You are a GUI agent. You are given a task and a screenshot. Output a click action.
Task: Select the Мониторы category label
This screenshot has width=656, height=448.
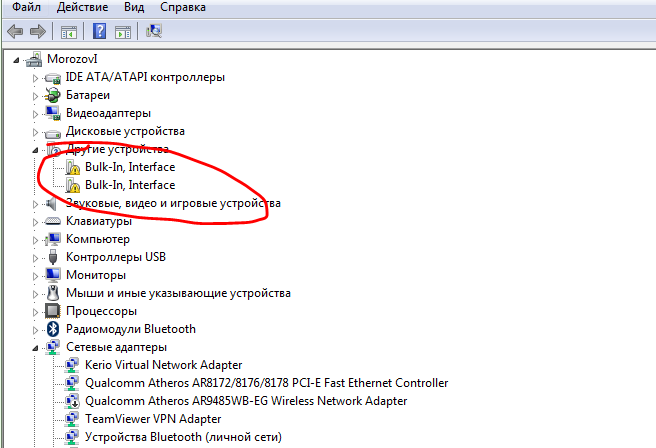click(x=96, y=275)
